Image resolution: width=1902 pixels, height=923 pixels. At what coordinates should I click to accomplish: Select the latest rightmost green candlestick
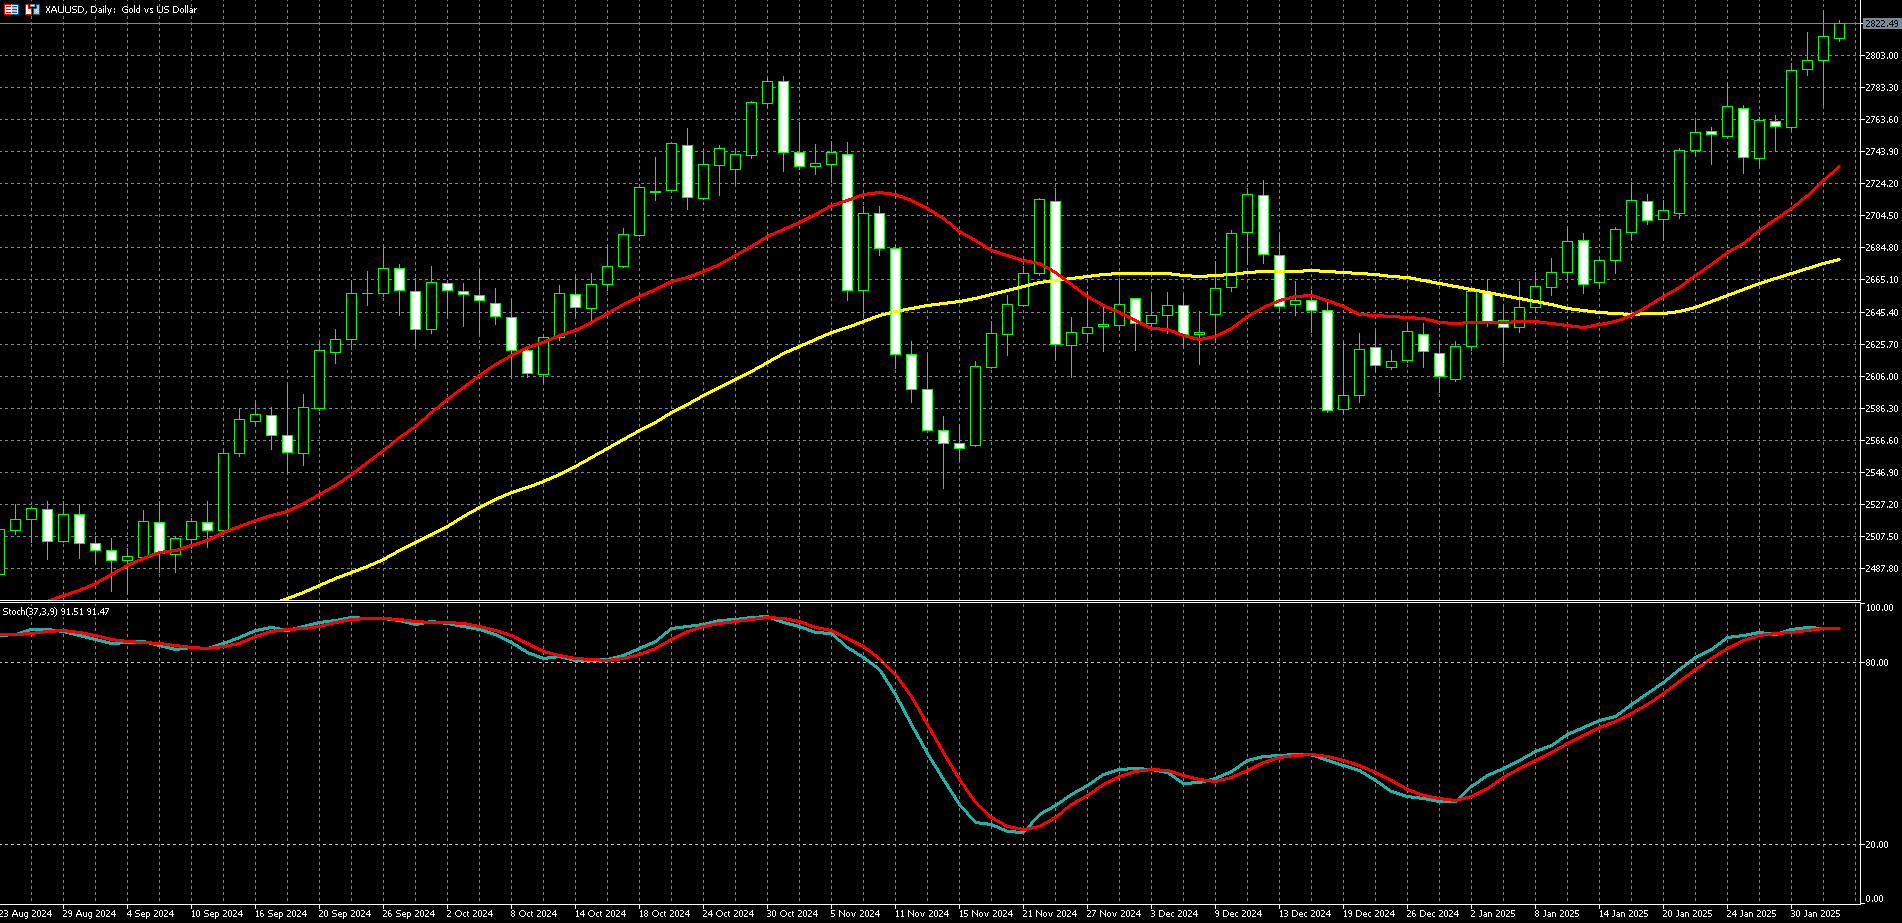[x=1839, y=31]
